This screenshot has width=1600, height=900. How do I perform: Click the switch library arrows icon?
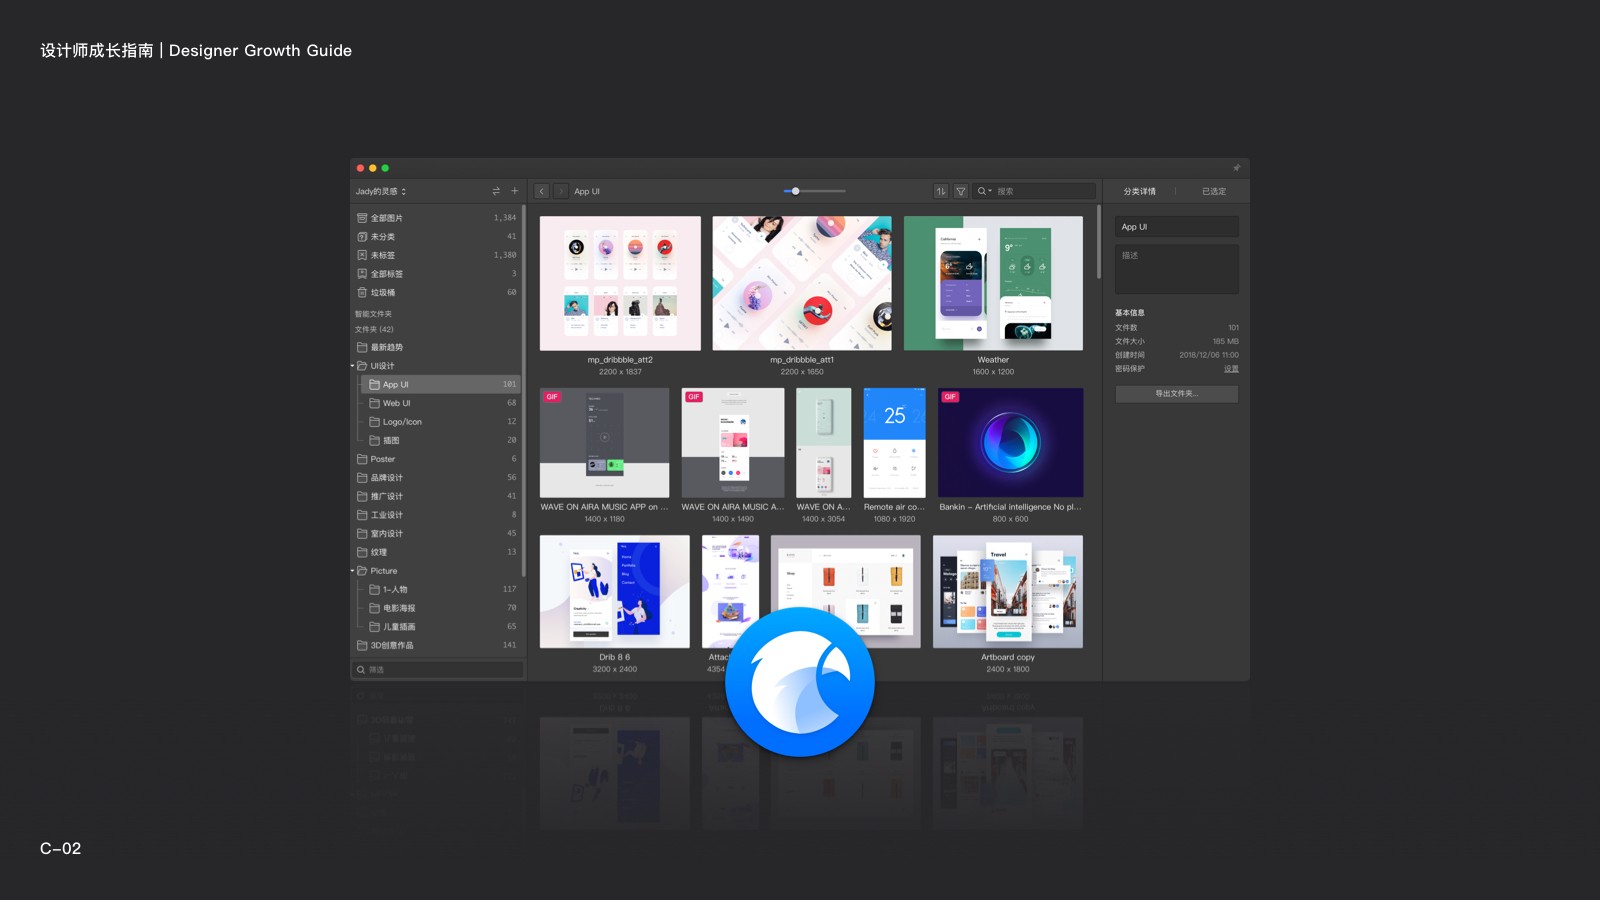(x=496, y=191)
